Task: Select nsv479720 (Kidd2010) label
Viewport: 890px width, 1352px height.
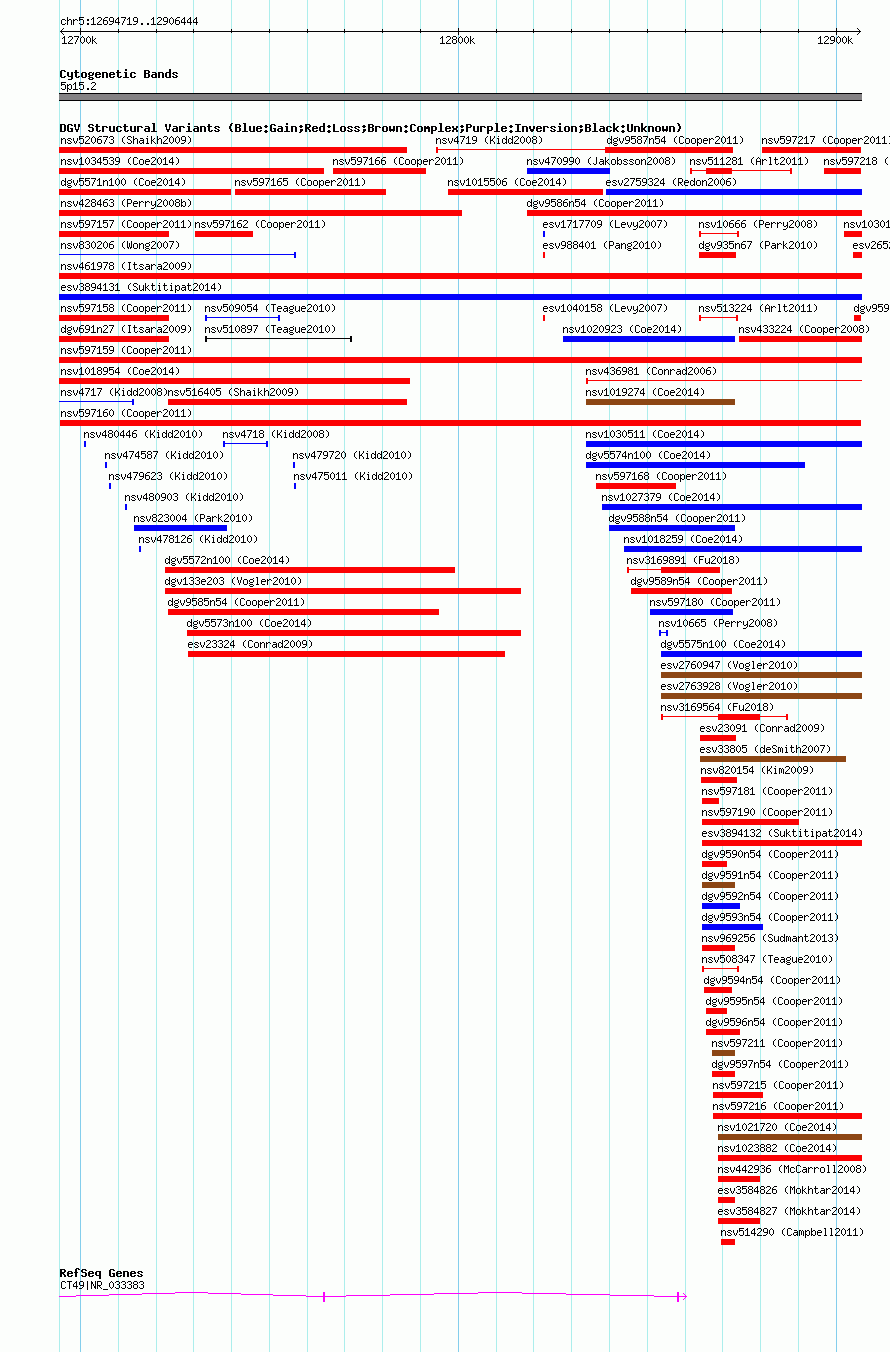Action: coord(352,455)
